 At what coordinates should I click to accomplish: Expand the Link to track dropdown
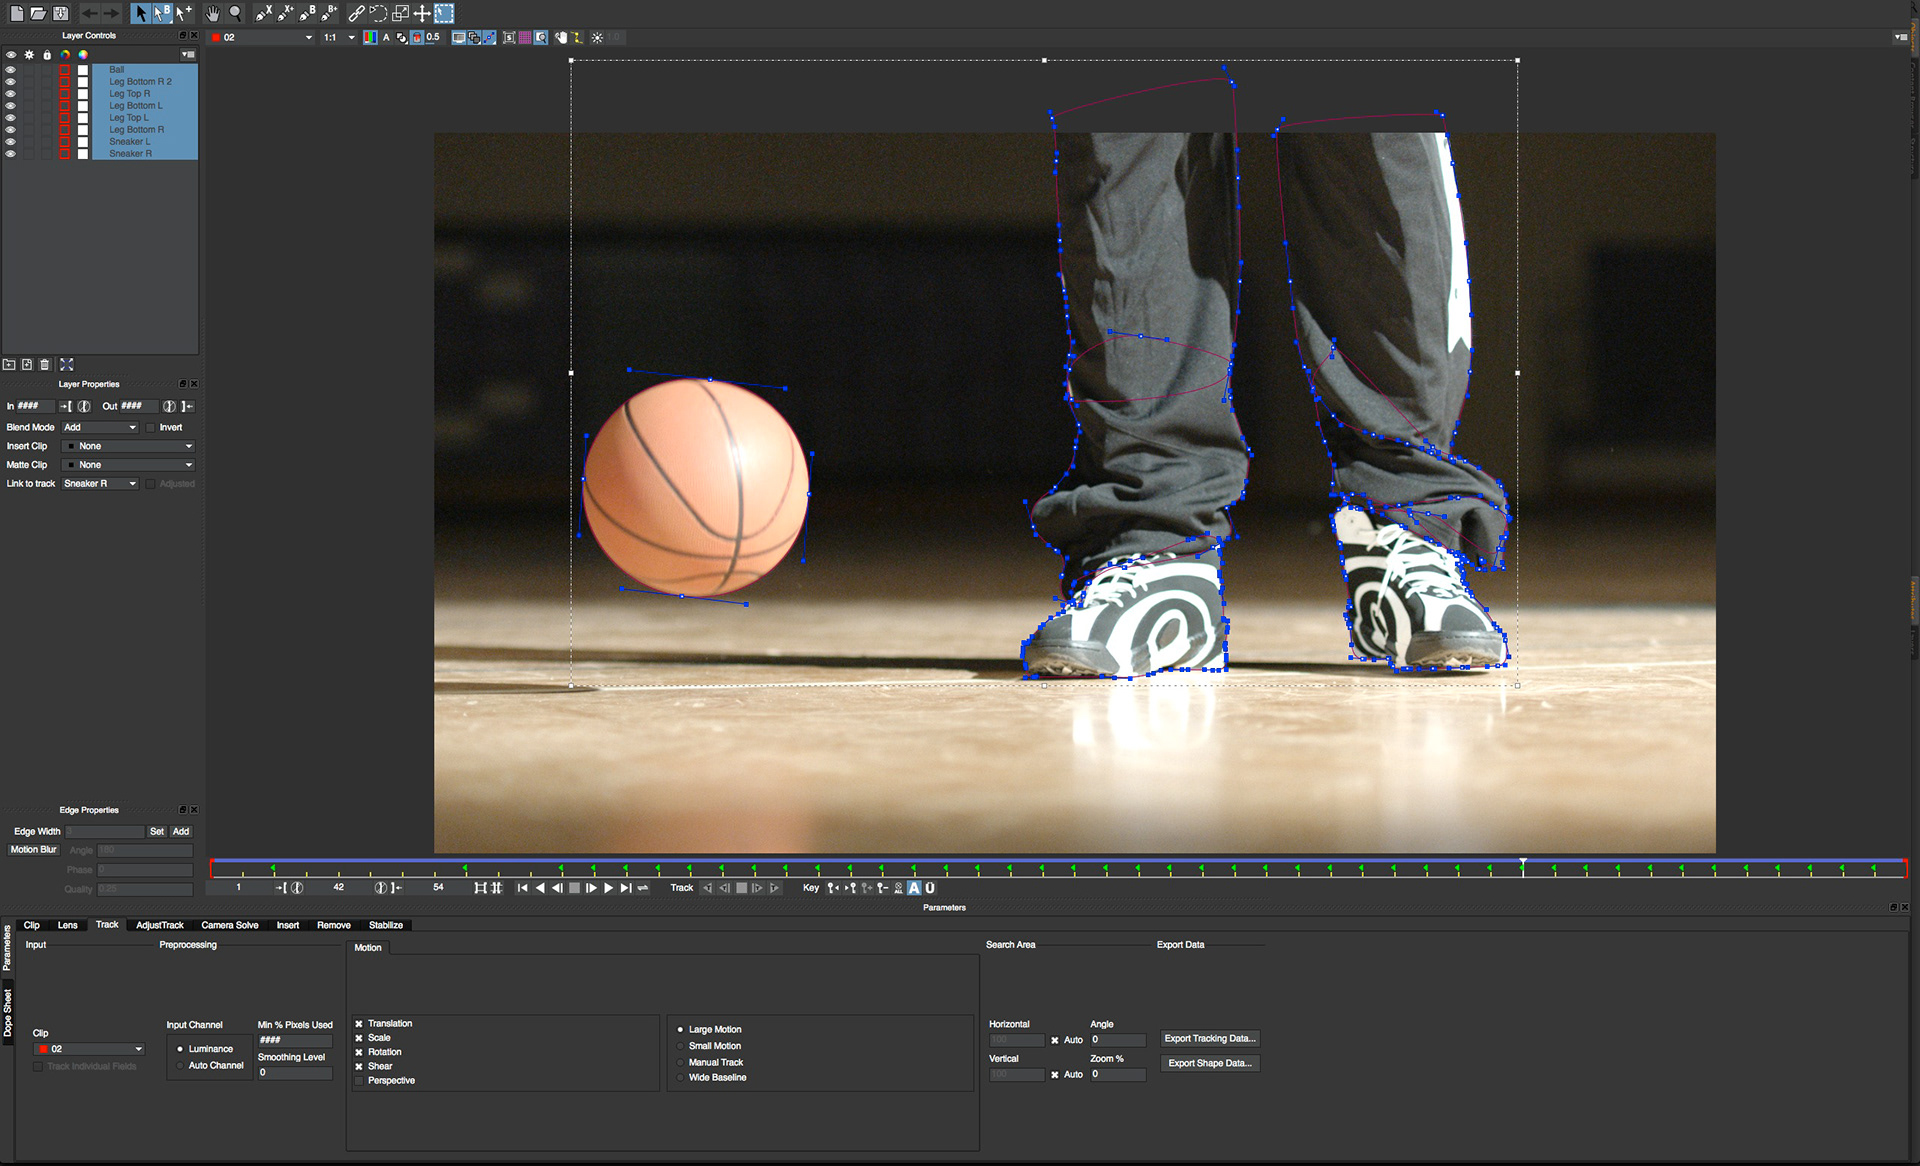pyautogui.click(x=100, y=484)
